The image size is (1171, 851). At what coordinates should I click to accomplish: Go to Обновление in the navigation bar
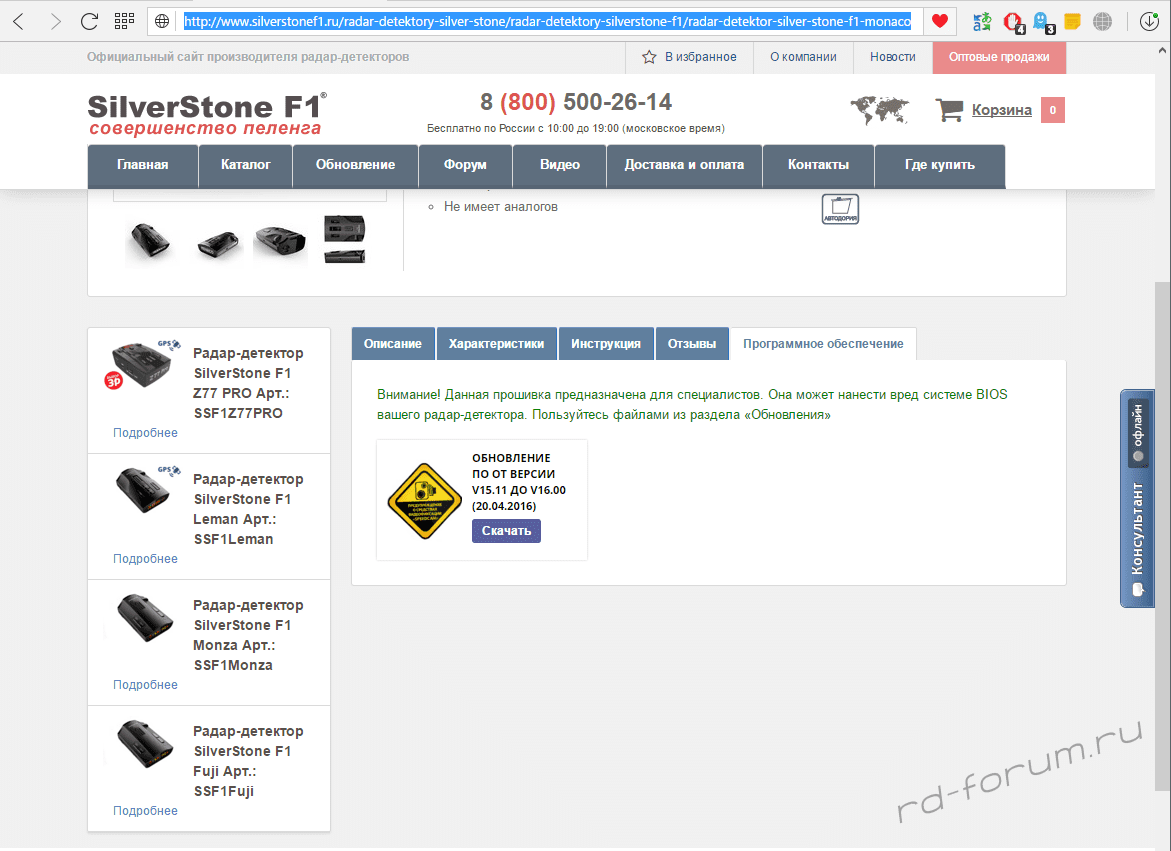pyautogui.click(x=355, y=165)
